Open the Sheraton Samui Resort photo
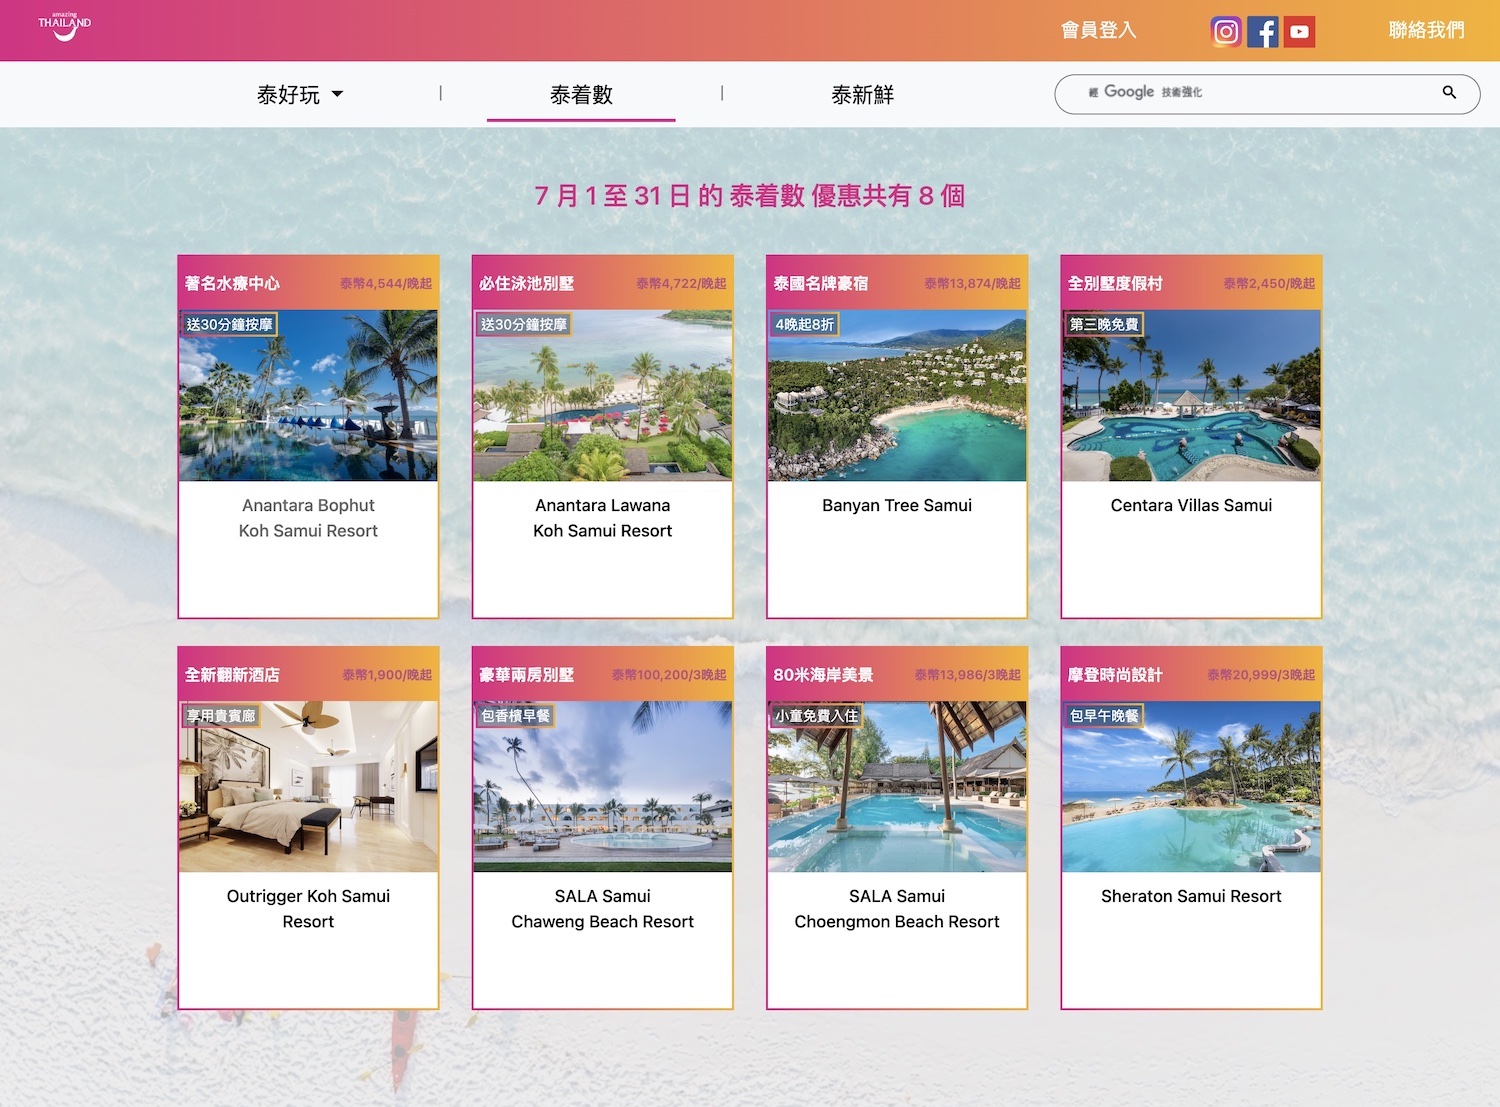Viewport: 1500px width, 1107px height. (1191, 786)
